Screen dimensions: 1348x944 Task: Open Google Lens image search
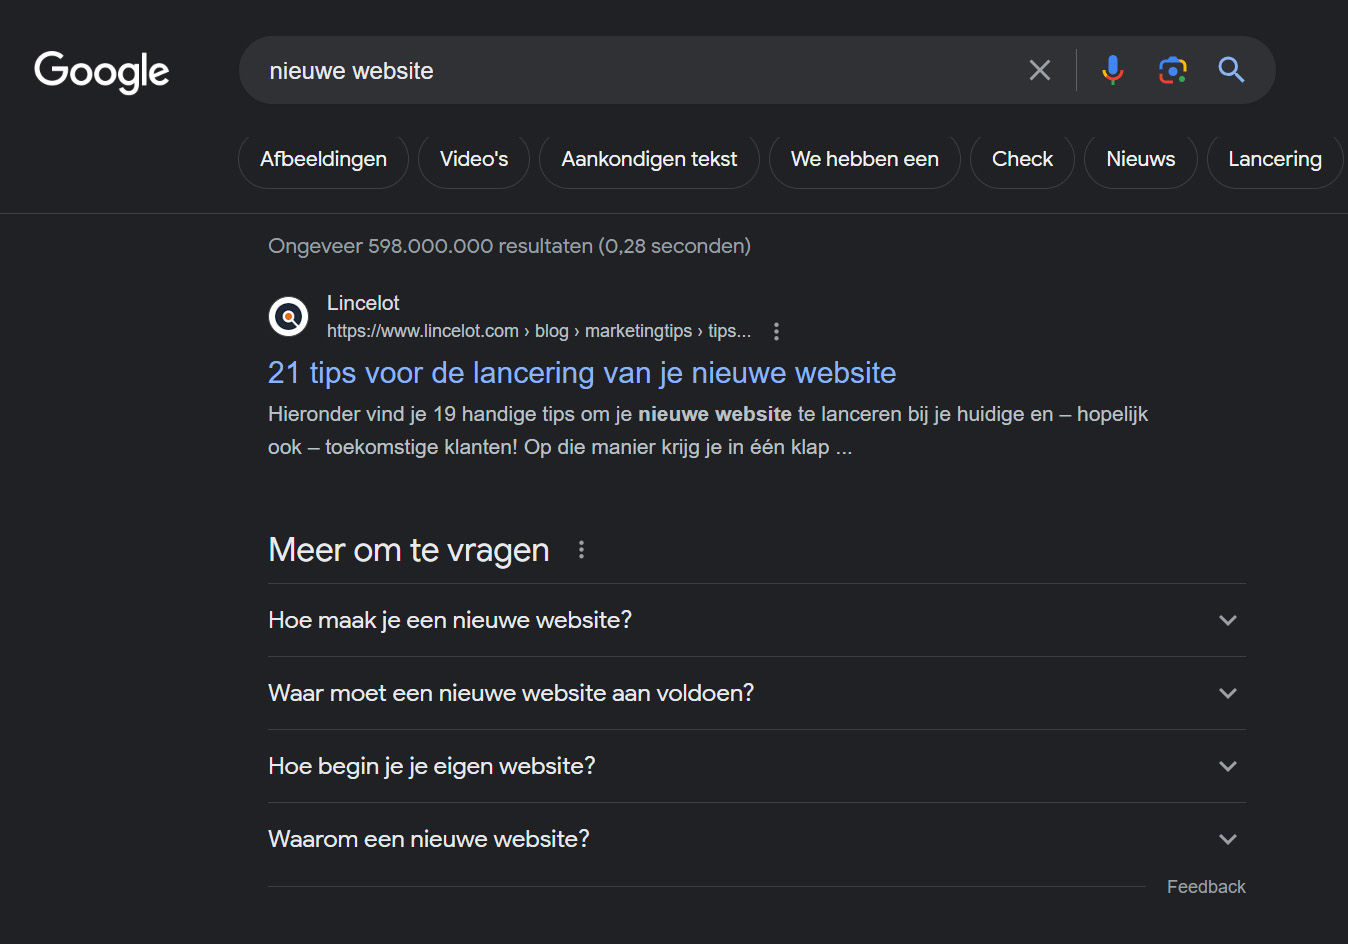[x=1172, y=70]
